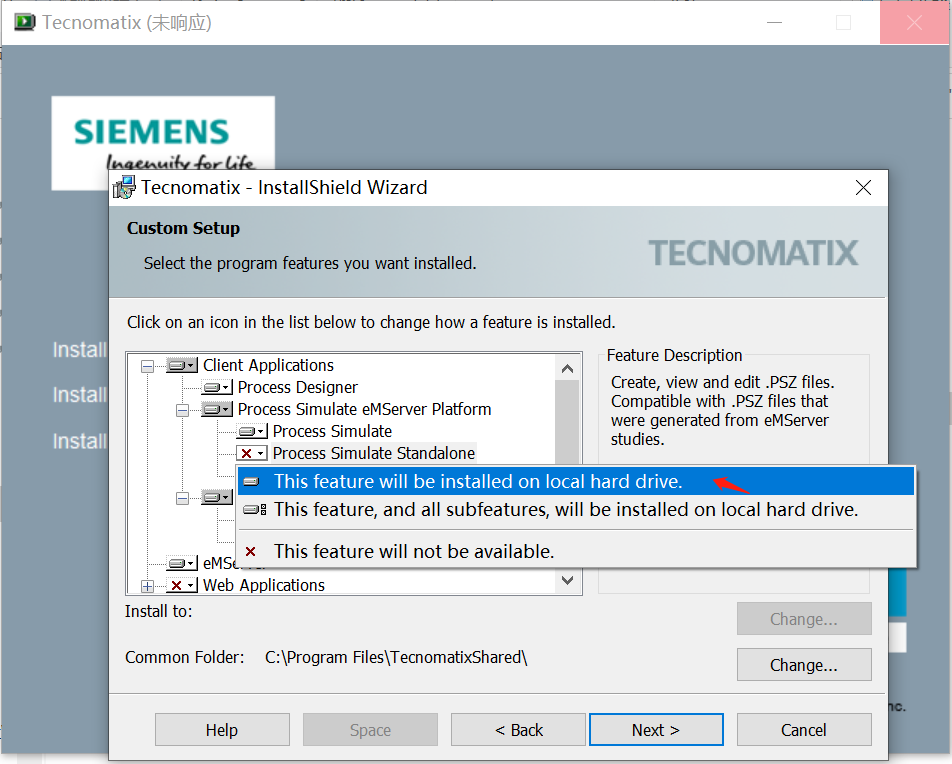952x764 pixels.
Task: Choose 'This feature, and all subfeatures' install option
Action: pos(575,510)
